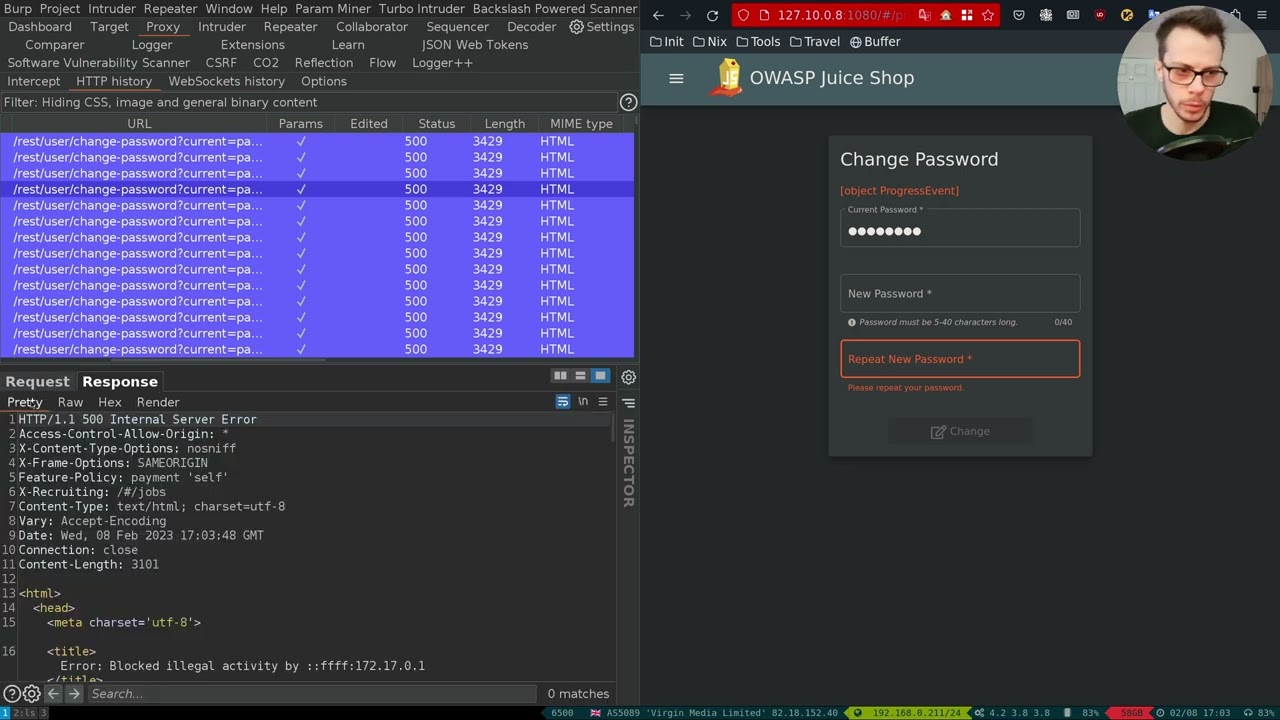Bookmark the page with the star icon
Screen dimensions: 1280x720
click(988, 15)
